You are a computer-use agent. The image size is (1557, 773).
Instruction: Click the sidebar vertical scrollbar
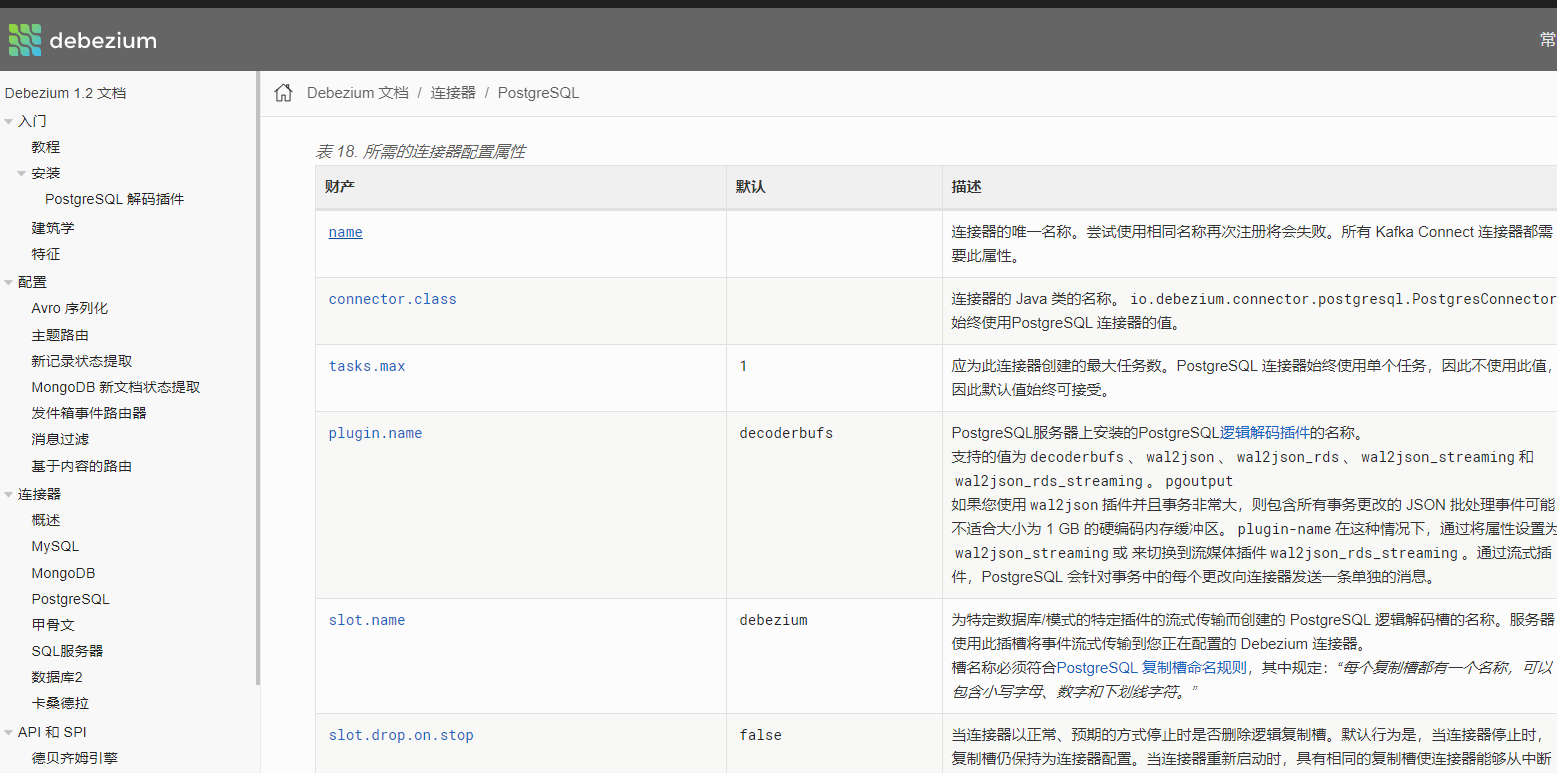(258, 378)
